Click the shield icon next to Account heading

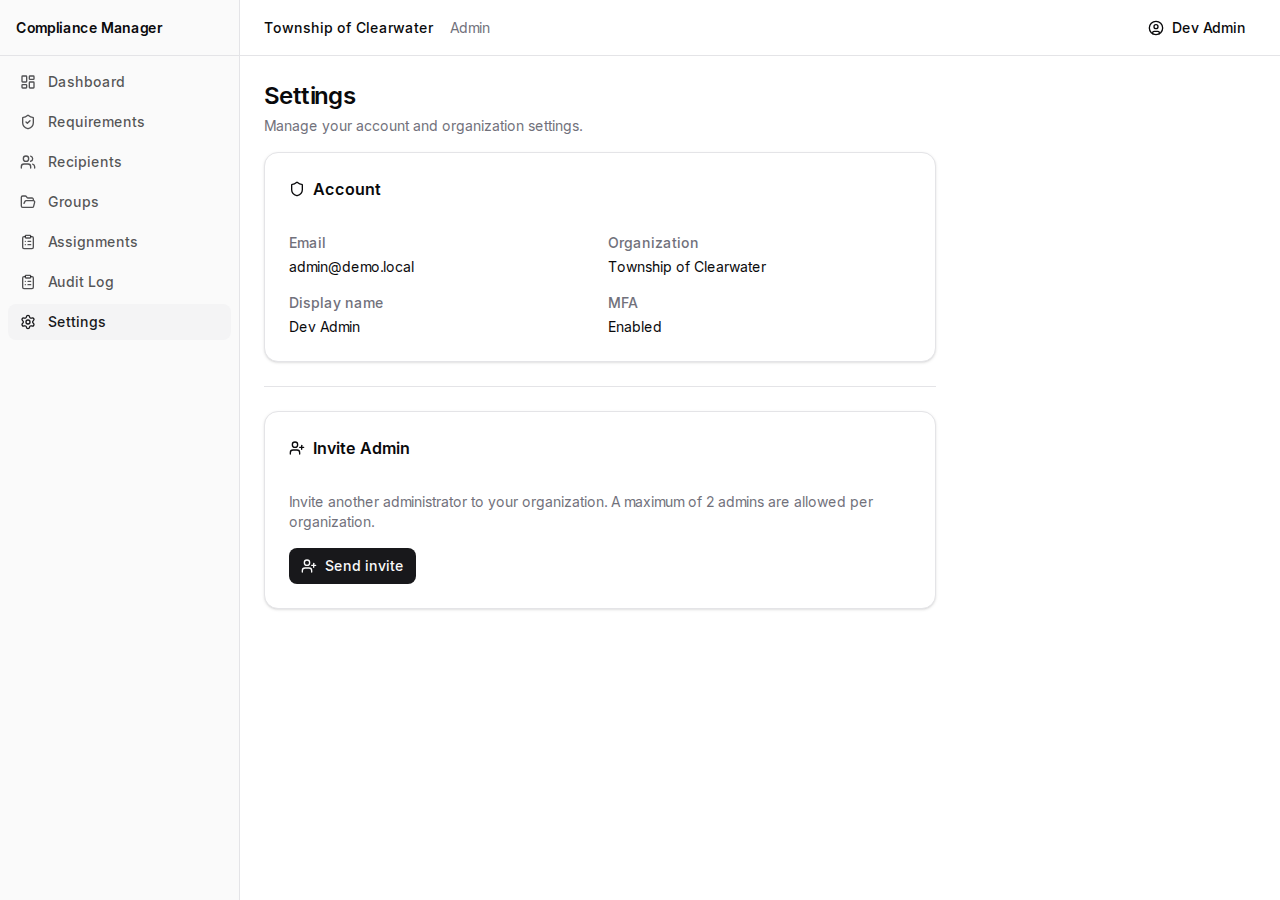[297, 189]
